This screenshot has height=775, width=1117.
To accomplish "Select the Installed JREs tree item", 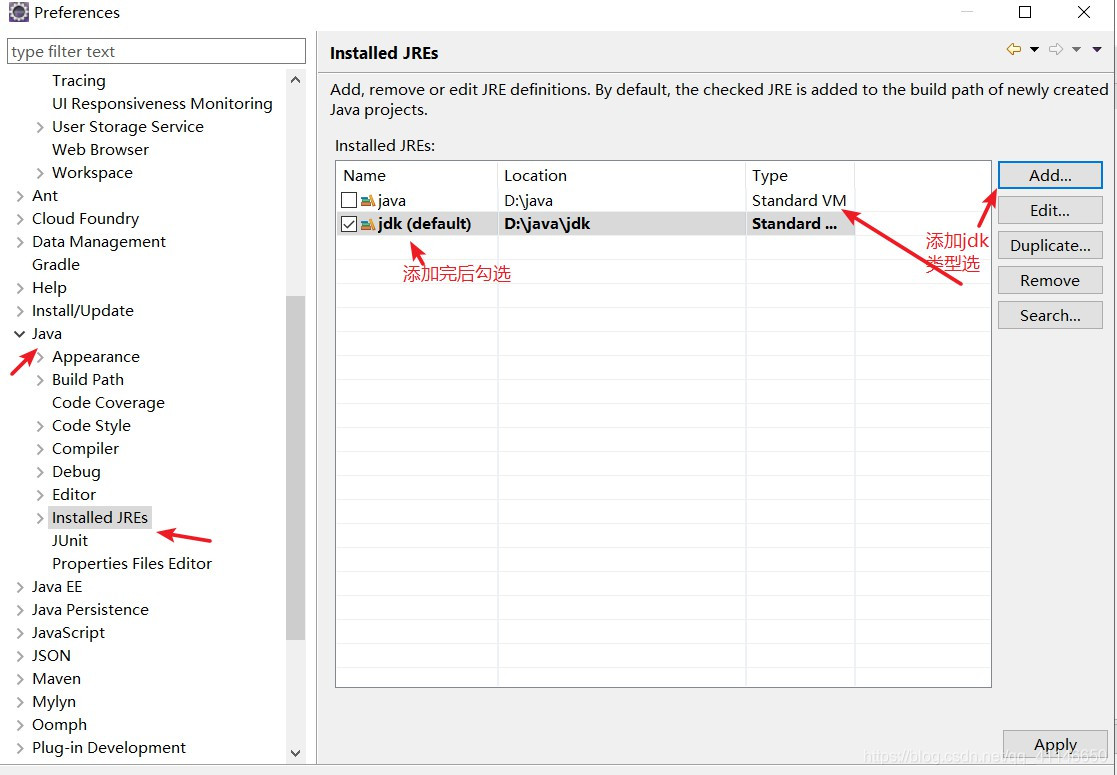I will tap(100, 518).
